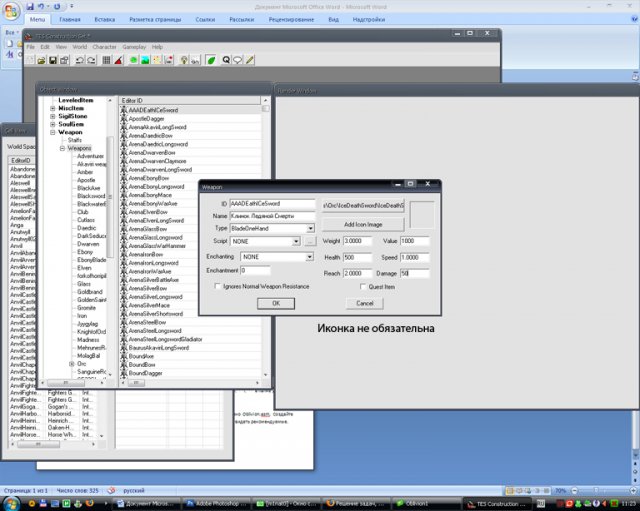Click the Word zoom slider handle
The image size is (640, 511).
click(x=596, y=490)
